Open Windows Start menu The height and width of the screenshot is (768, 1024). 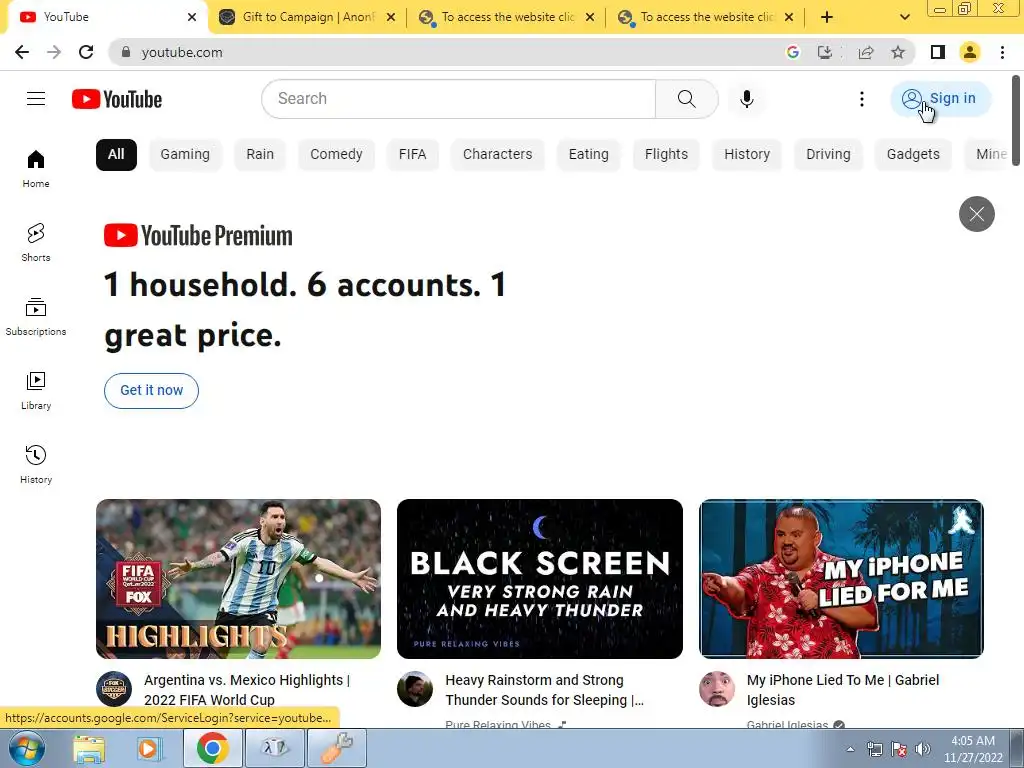(x=26, y=748)
